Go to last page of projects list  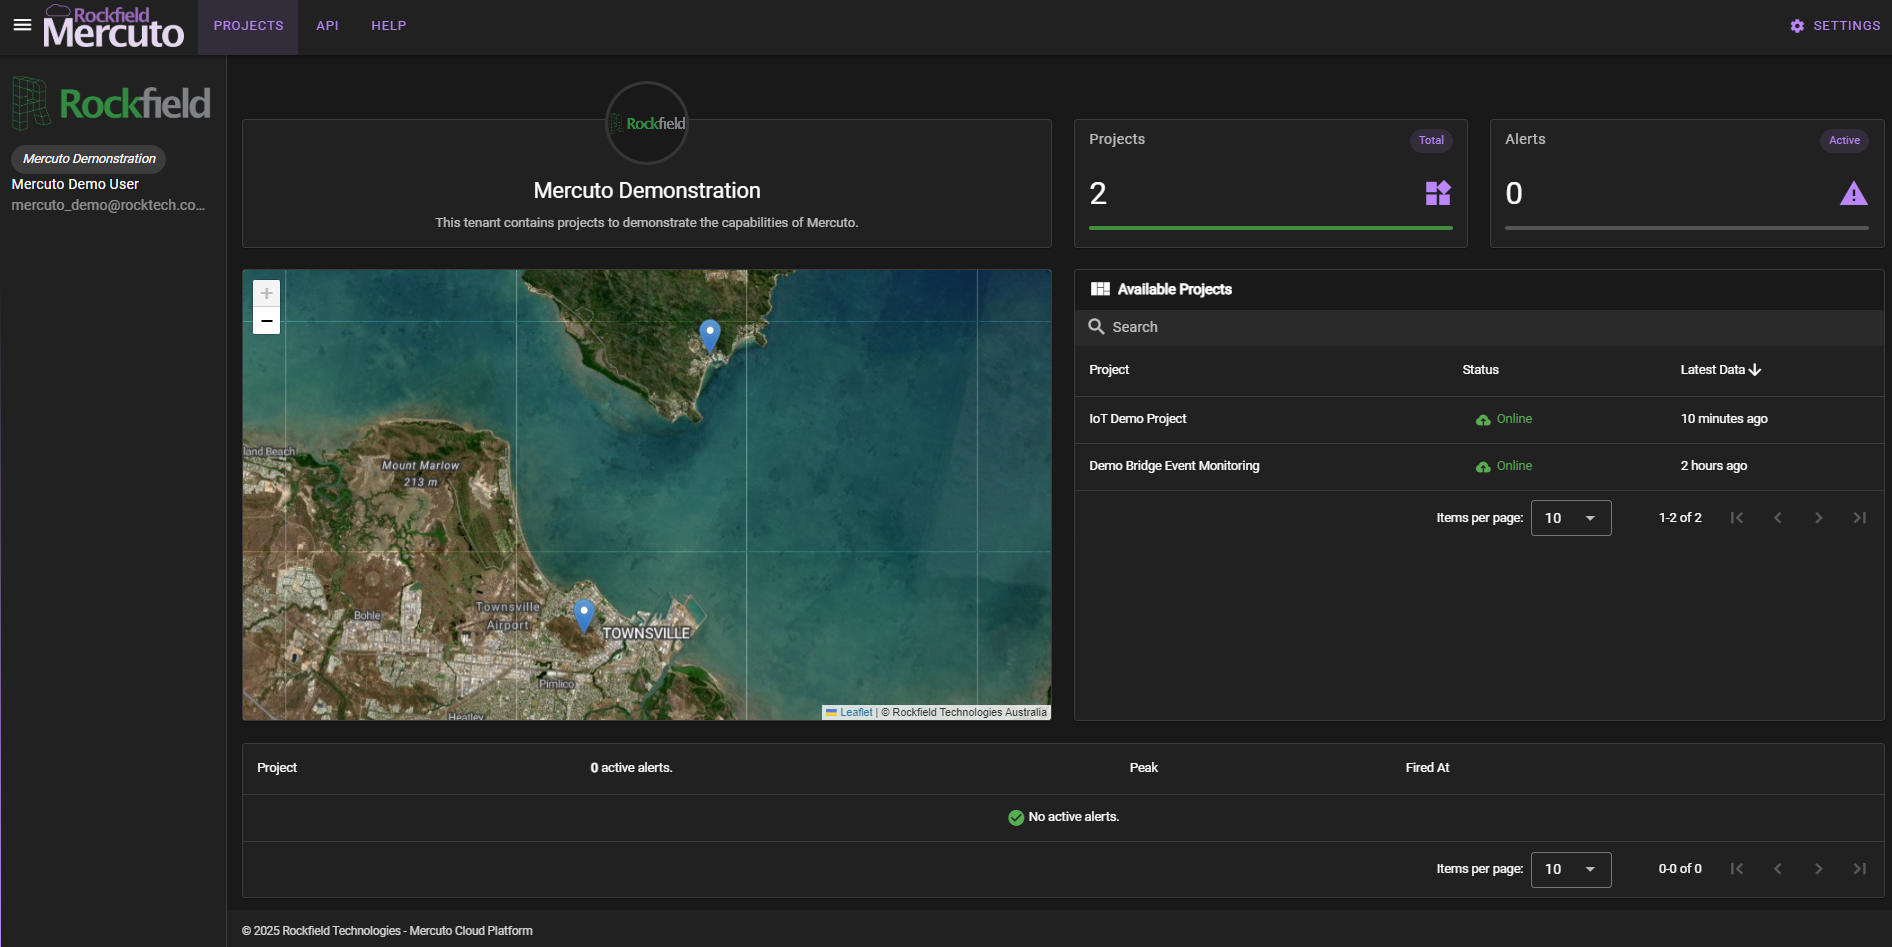(x=1860, y=518)
